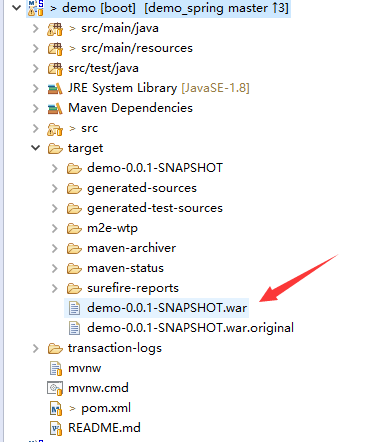The image size is (392, 442).
Task: Click the pom.xml Maven file icon
Action: 56,409
